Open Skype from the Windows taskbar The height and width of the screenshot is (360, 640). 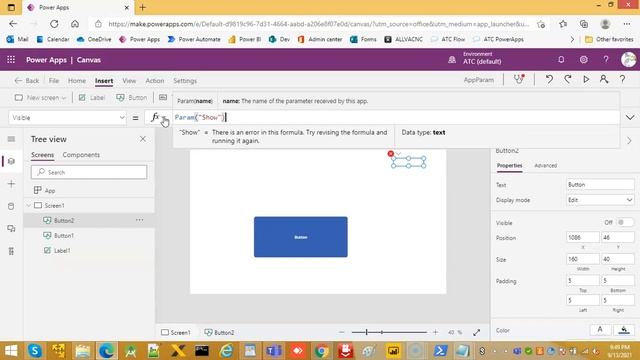[x=35, y=351]
